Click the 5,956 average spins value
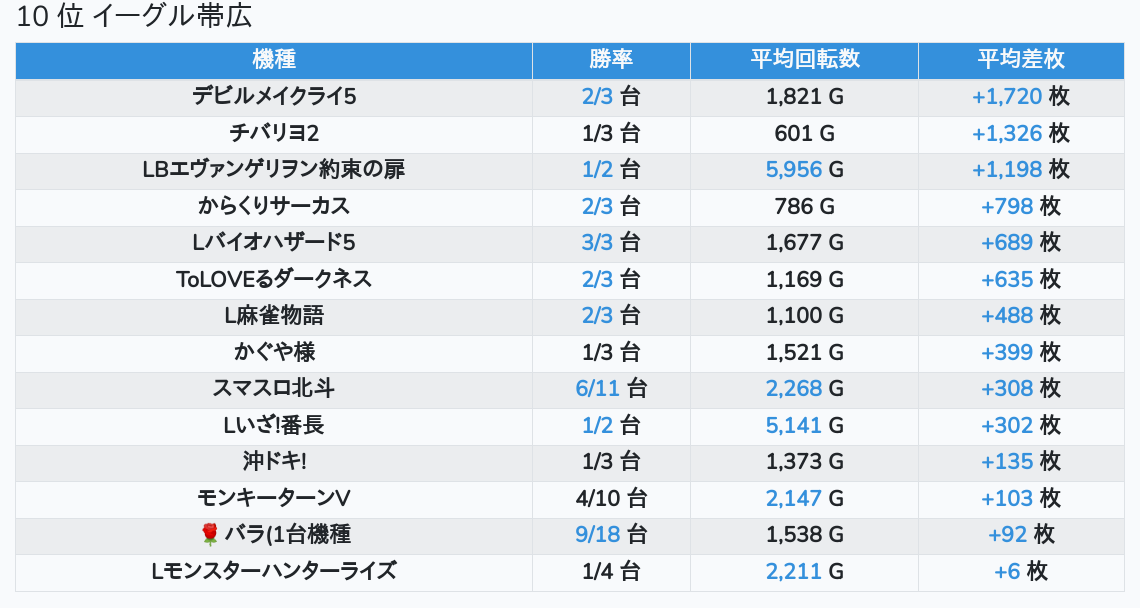The height and width of the screenshot is (608, 1140). (x=793, y=169)
